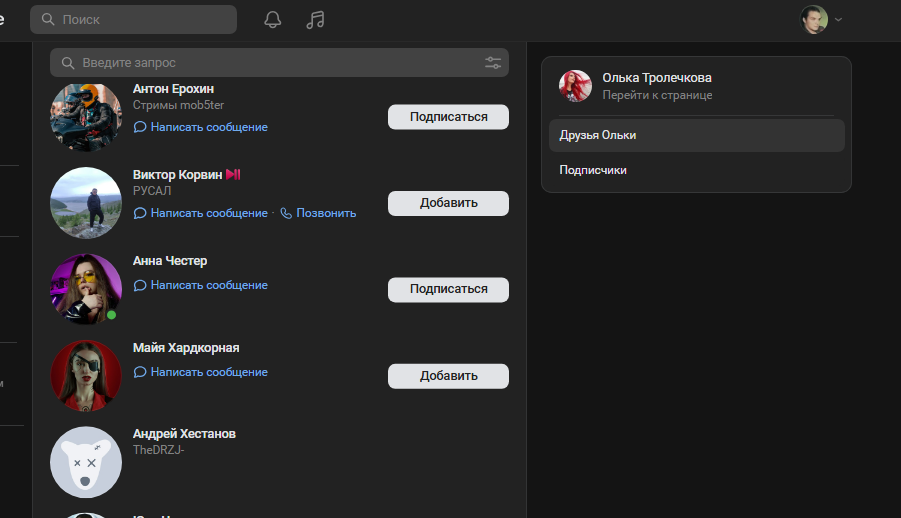Screen dimensions: 901x518
Task: Open Олька Тролечкова avatar
Action: 575,86
